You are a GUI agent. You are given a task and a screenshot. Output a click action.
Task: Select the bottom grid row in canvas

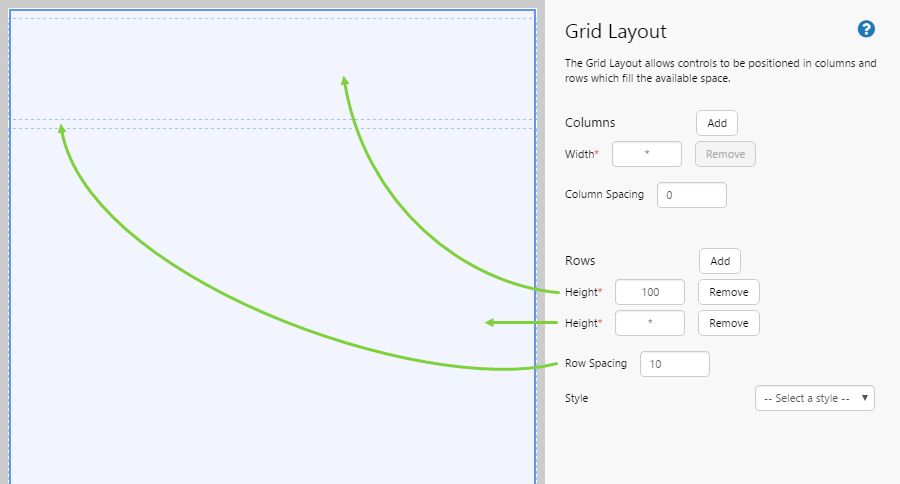(x=273, y=306)
